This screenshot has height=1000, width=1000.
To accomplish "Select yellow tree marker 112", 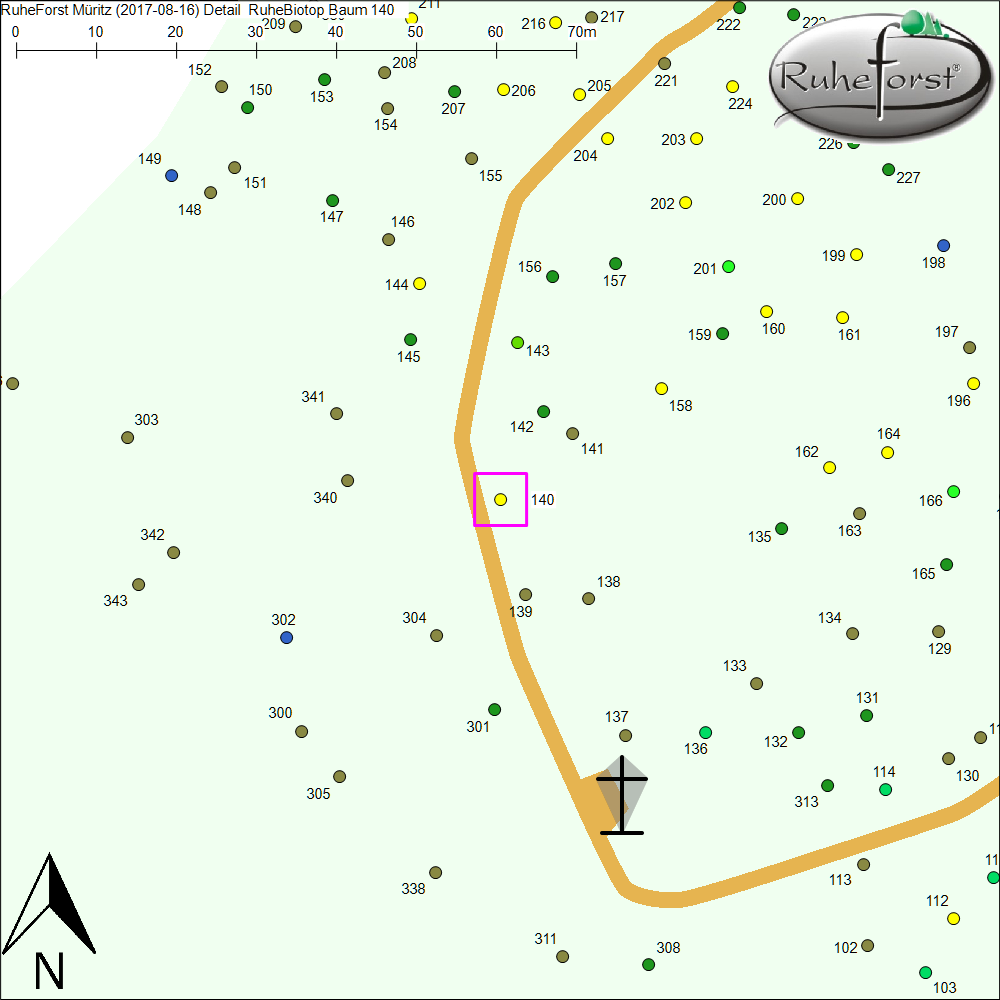I will point(953,918).
